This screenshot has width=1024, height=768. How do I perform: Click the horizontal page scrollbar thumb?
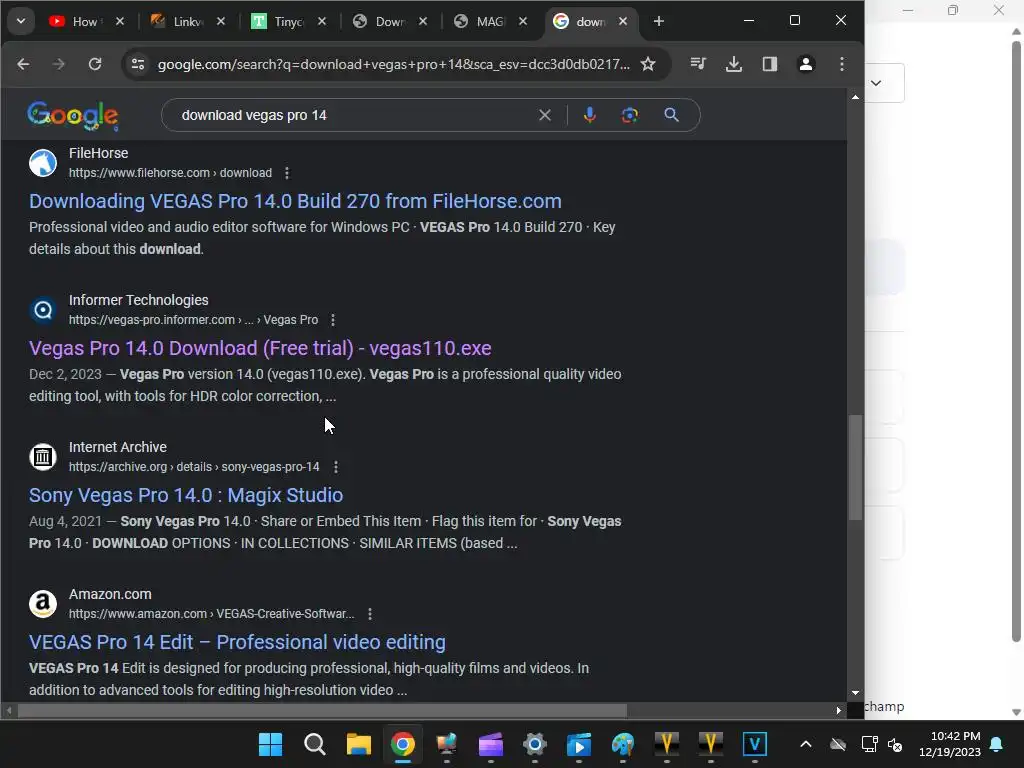323,711
